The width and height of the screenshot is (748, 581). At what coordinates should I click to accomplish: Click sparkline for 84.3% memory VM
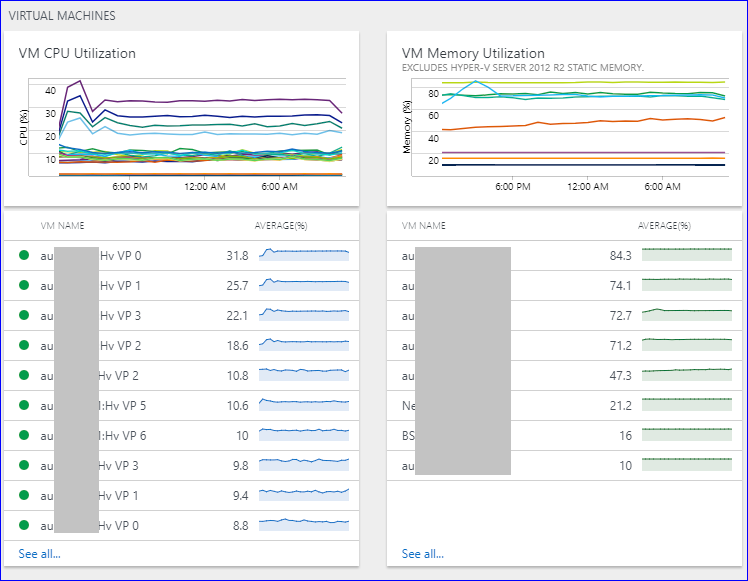coord(685,255)
